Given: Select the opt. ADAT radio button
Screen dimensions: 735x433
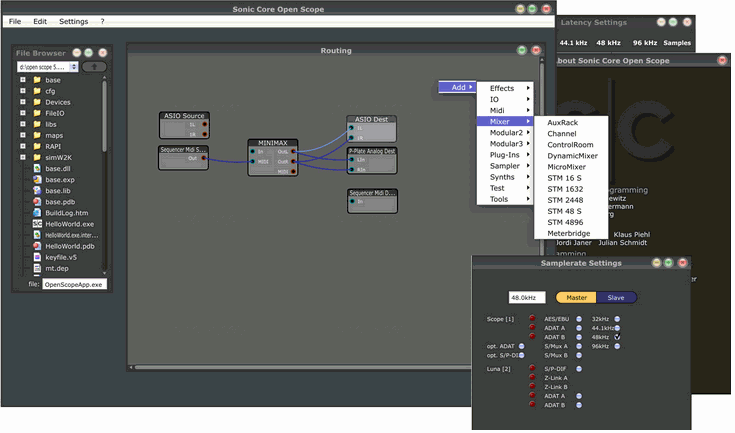Looking at the screenshot, I should pos(522,346).
